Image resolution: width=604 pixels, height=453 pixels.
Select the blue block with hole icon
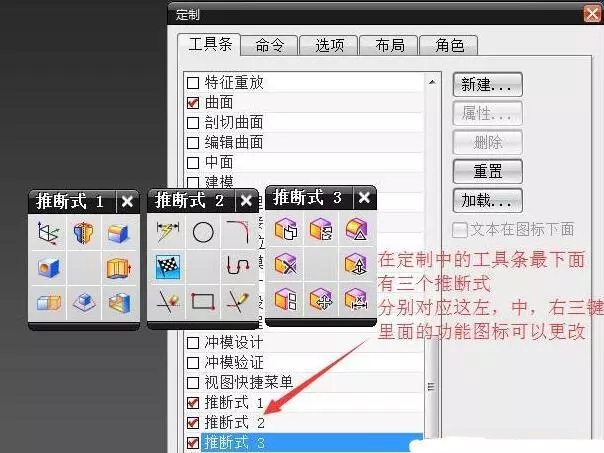pos(47,267)
